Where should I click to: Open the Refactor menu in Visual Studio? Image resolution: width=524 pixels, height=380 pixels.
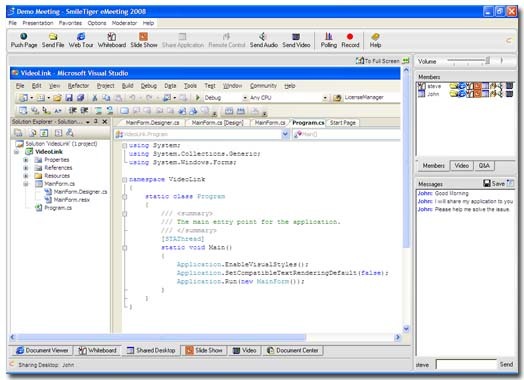click(79, 86)
